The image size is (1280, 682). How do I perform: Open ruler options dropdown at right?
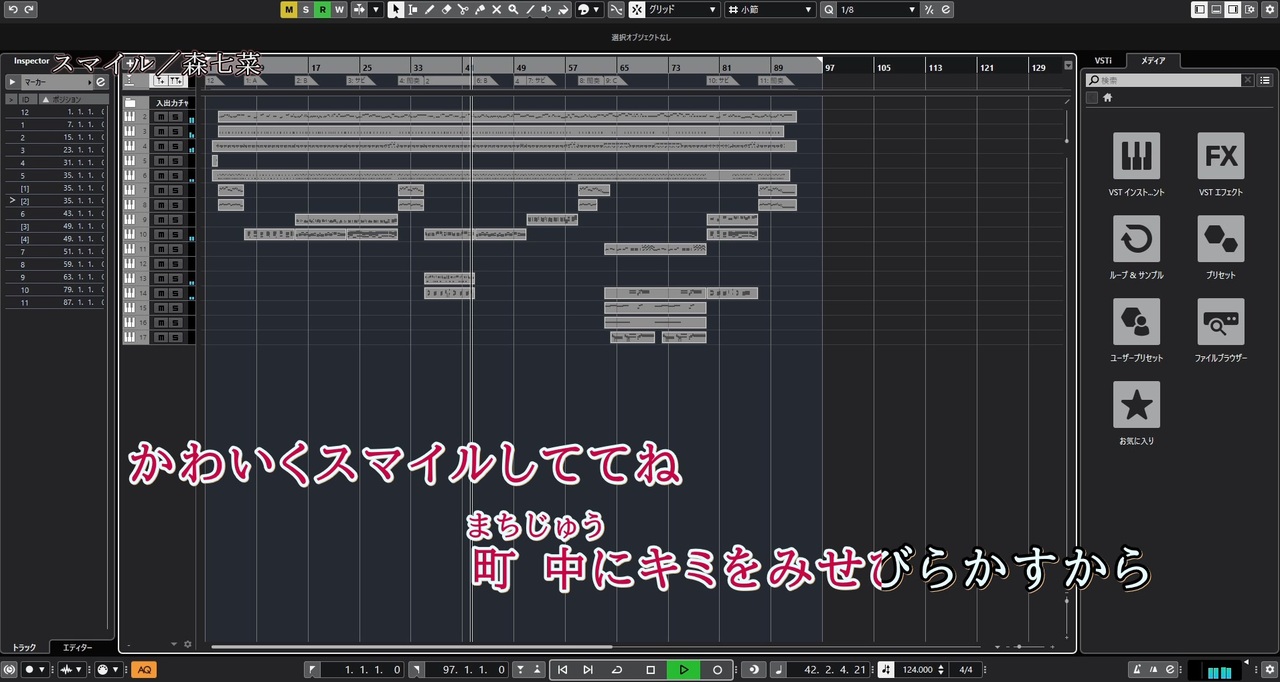click(x=1067, y=66)
